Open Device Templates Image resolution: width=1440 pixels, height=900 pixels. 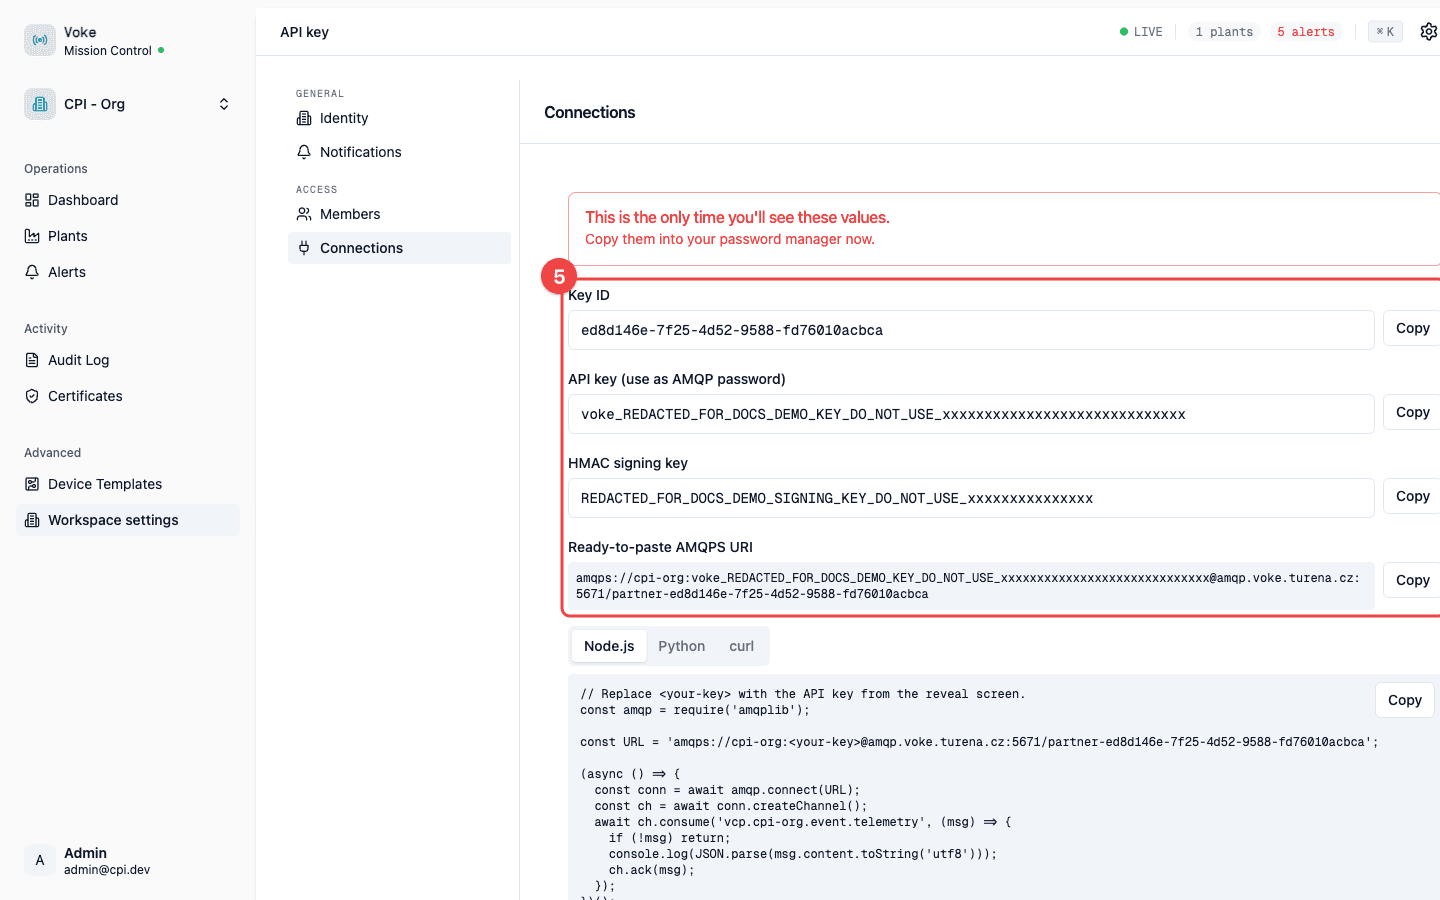[128, 484]
